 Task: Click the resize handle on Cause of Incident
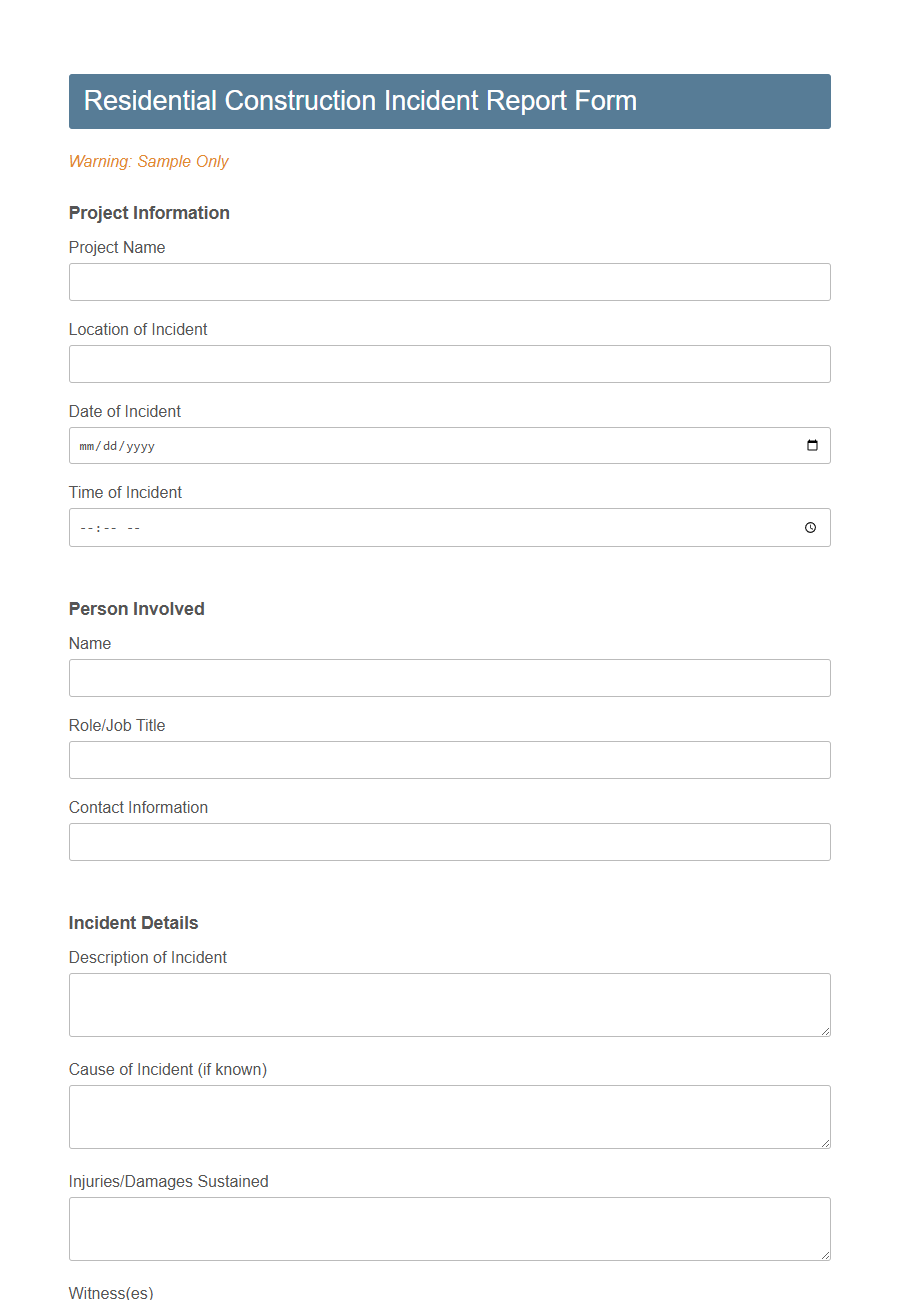(x=824, y=1143)
